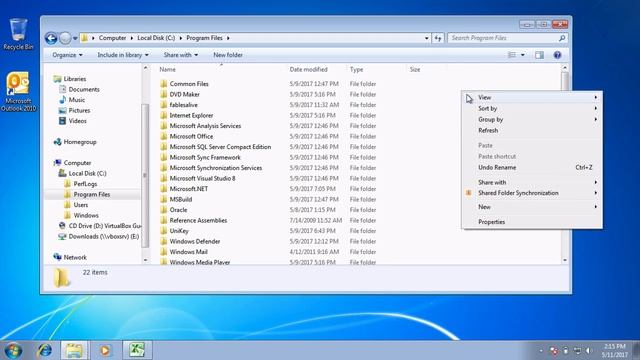Open Share with context submenu

(x=532, y=182)
